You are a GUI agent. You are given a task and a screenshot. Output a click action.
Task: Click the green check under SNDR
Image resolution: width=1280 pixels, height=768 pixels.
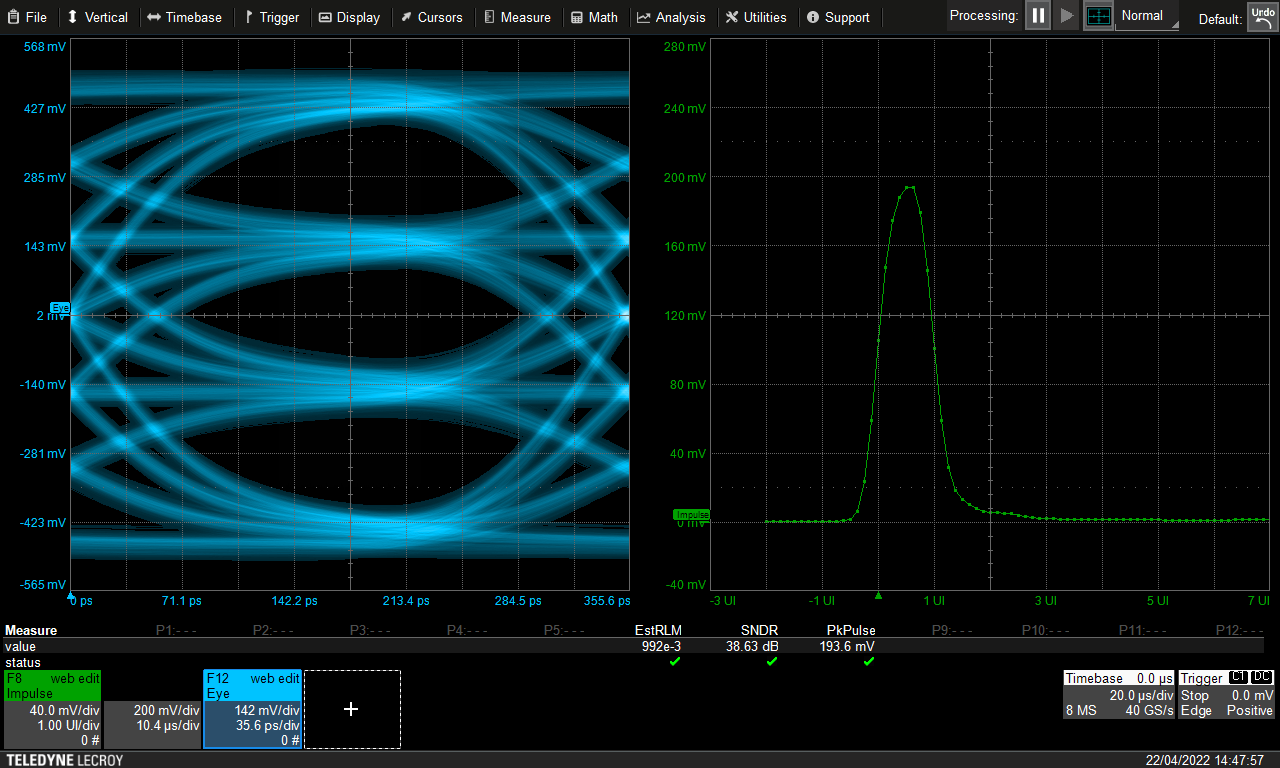tap(771, 662)
